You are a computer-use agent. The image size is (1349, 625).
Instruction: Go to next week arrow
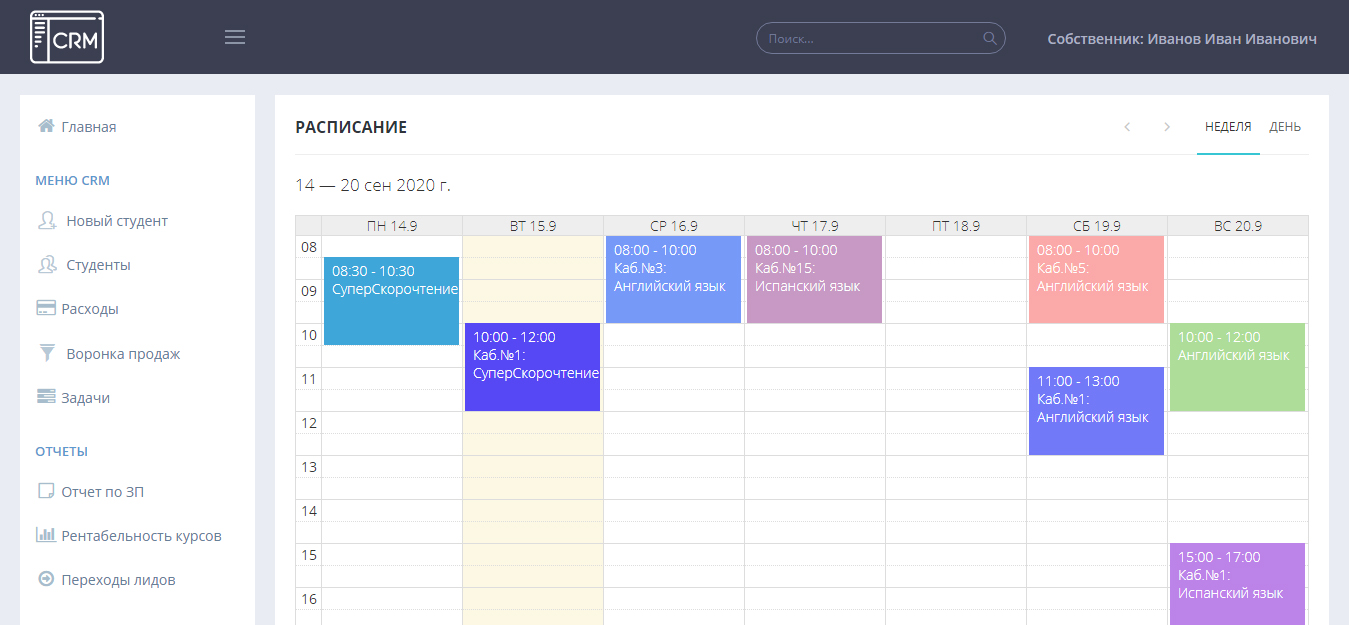(1166, 127)
